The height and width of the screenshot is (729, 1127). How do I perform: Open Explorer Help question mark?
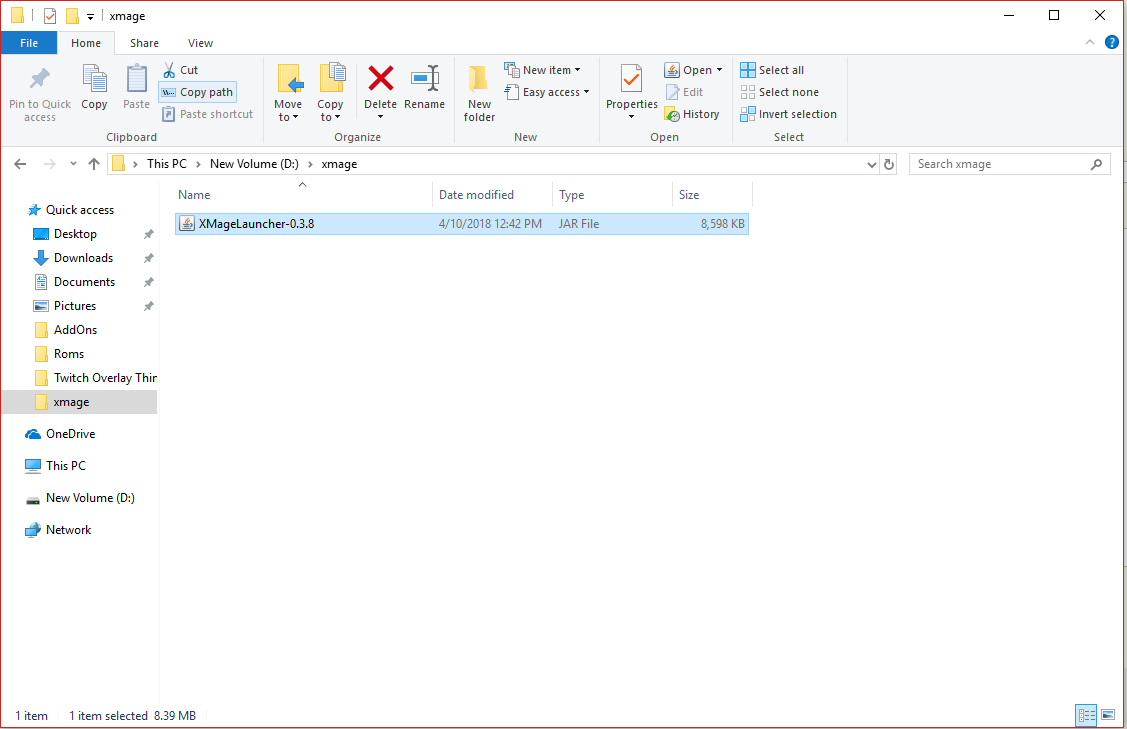pos(1111,42)
